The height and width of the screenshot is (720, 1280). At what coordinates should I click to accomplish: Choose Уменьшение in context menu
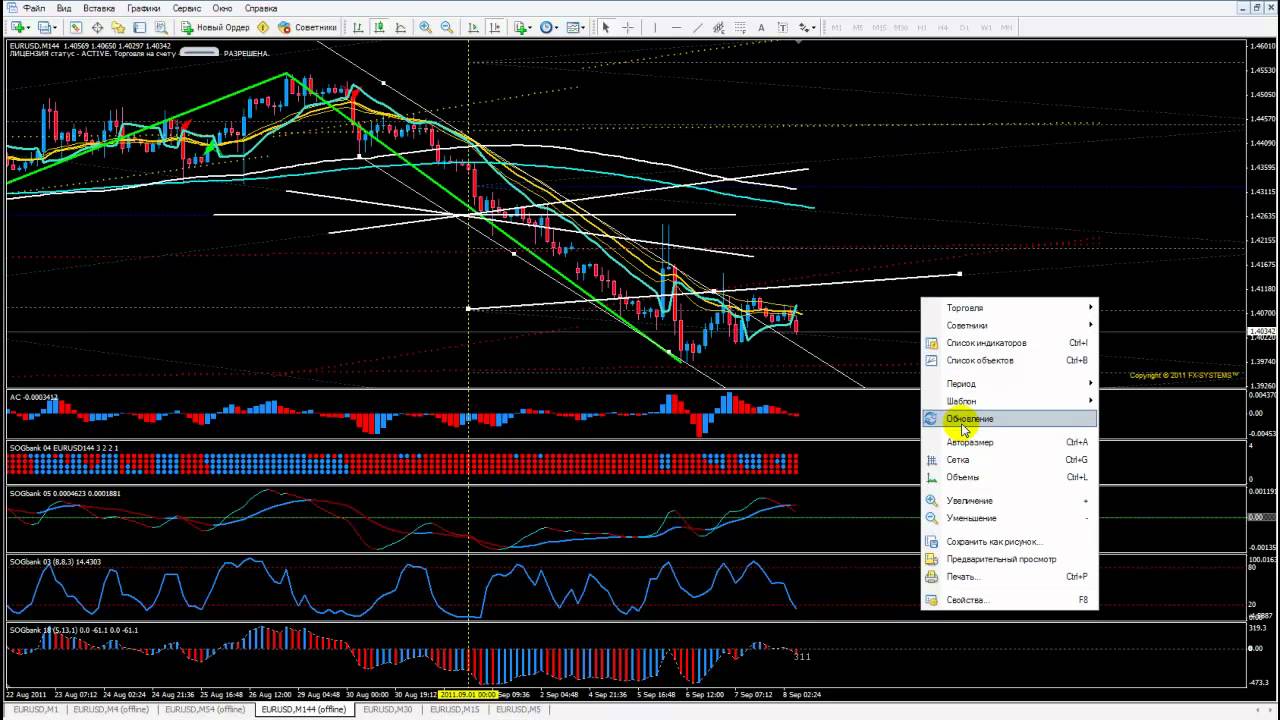pos(1009,518)
